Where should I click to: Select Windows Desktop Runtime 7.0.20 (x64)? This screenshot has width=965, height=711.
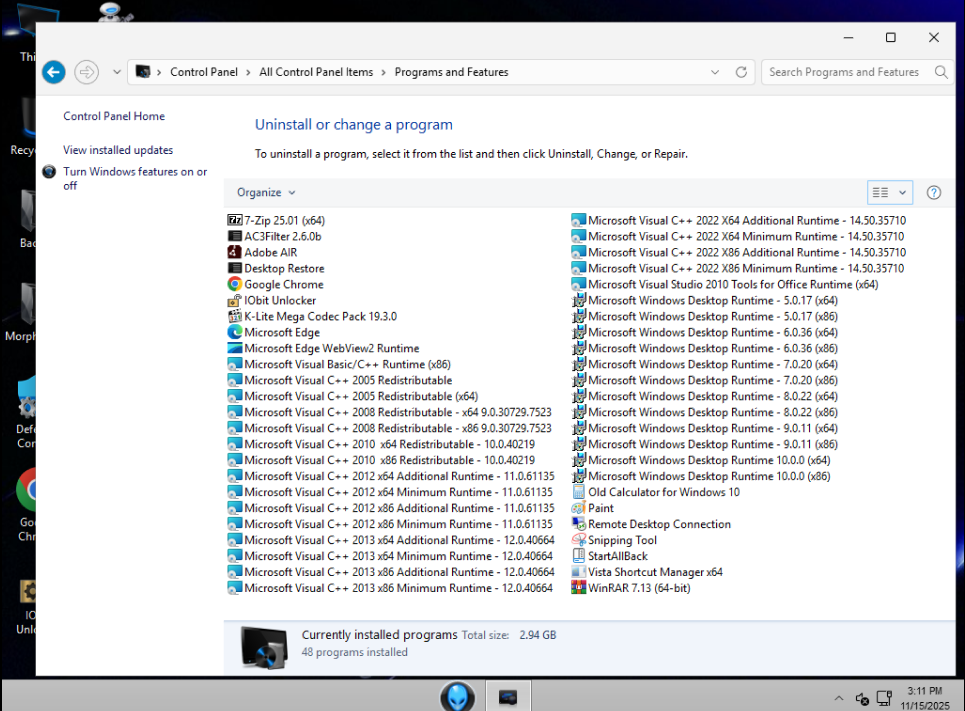[713, 364]
